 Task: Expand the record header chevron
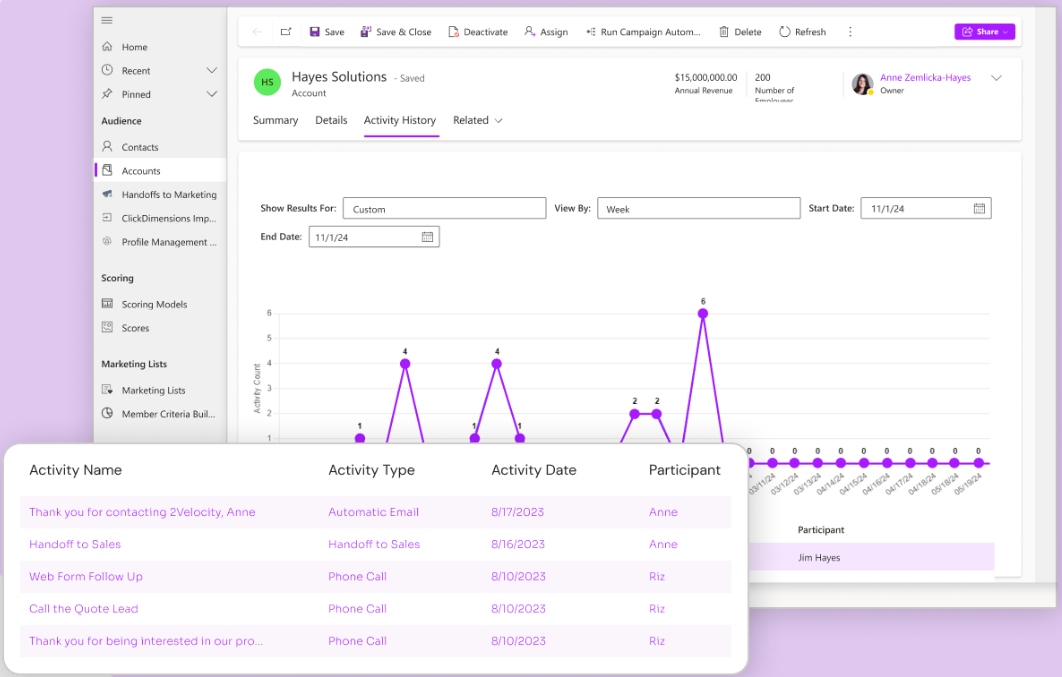996,78
